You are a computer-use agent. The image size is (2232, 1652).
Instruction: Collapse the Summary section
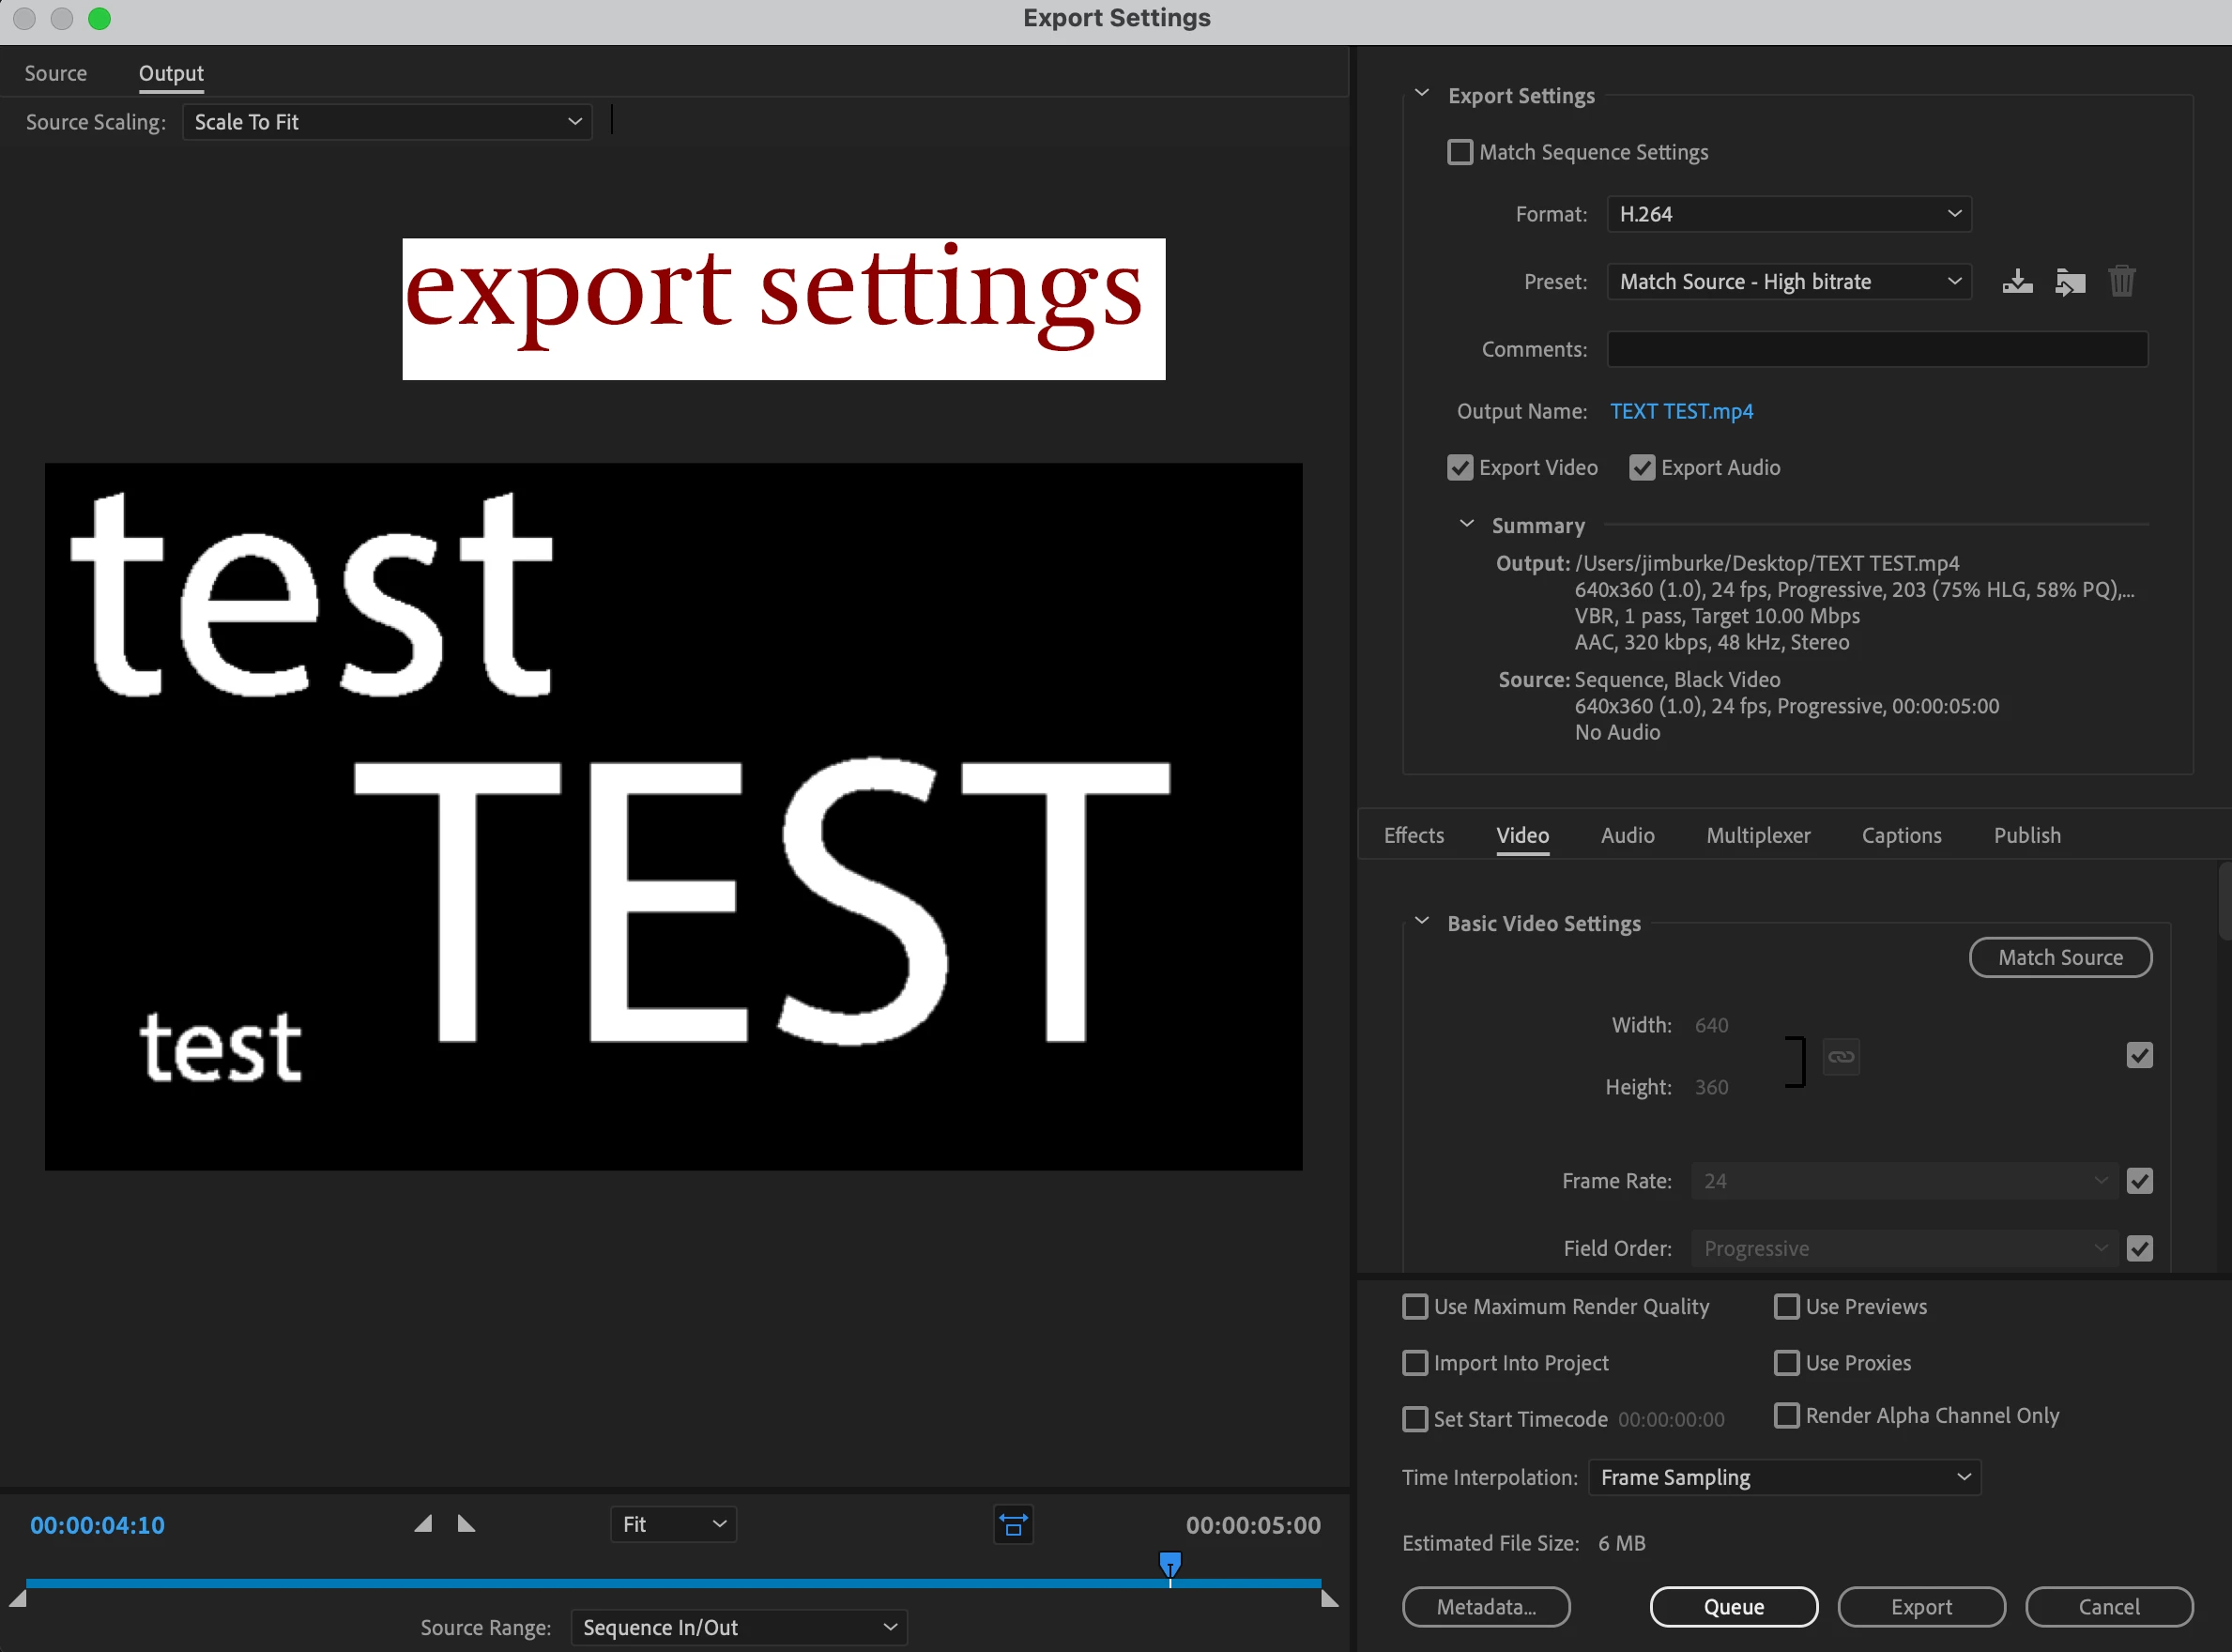(x=1466, y=524)
